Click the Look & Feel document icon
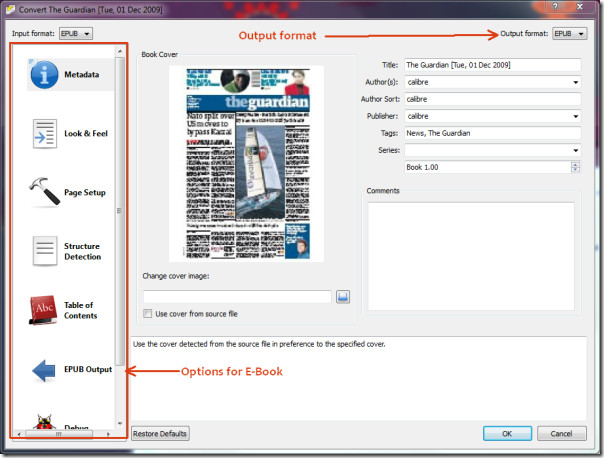Viewport: 604px width, 458px height. 45,134
